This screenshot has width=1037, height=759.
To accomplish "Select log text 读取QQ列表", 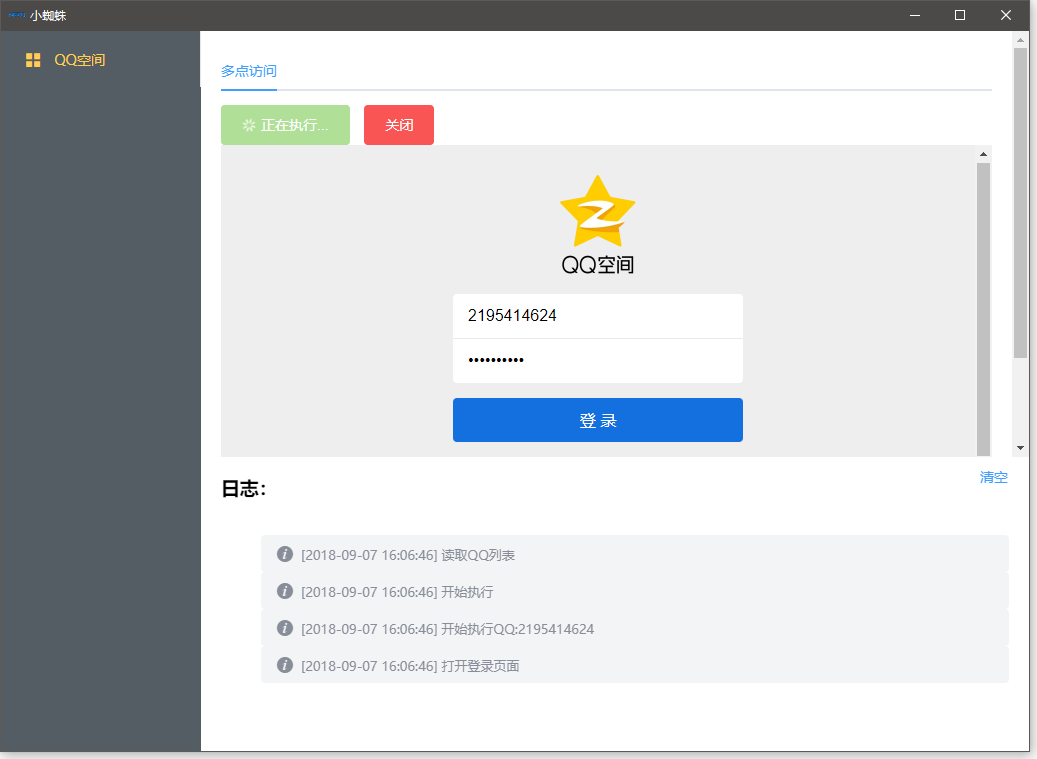I will pos(478,555).
